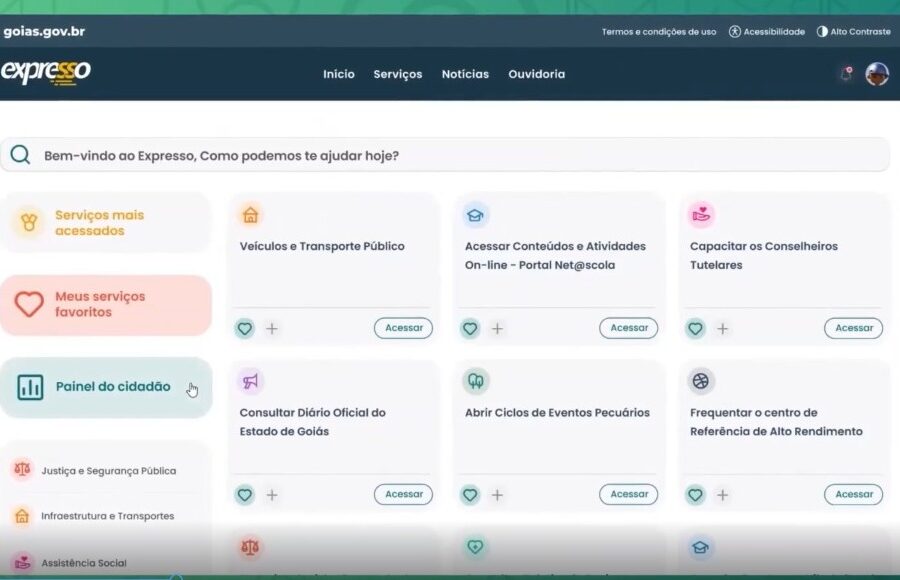The width and height of the screenshot is (900, 580).
Task: Click the Veículos e Transporte Público title
Action: tap(322, 246)
